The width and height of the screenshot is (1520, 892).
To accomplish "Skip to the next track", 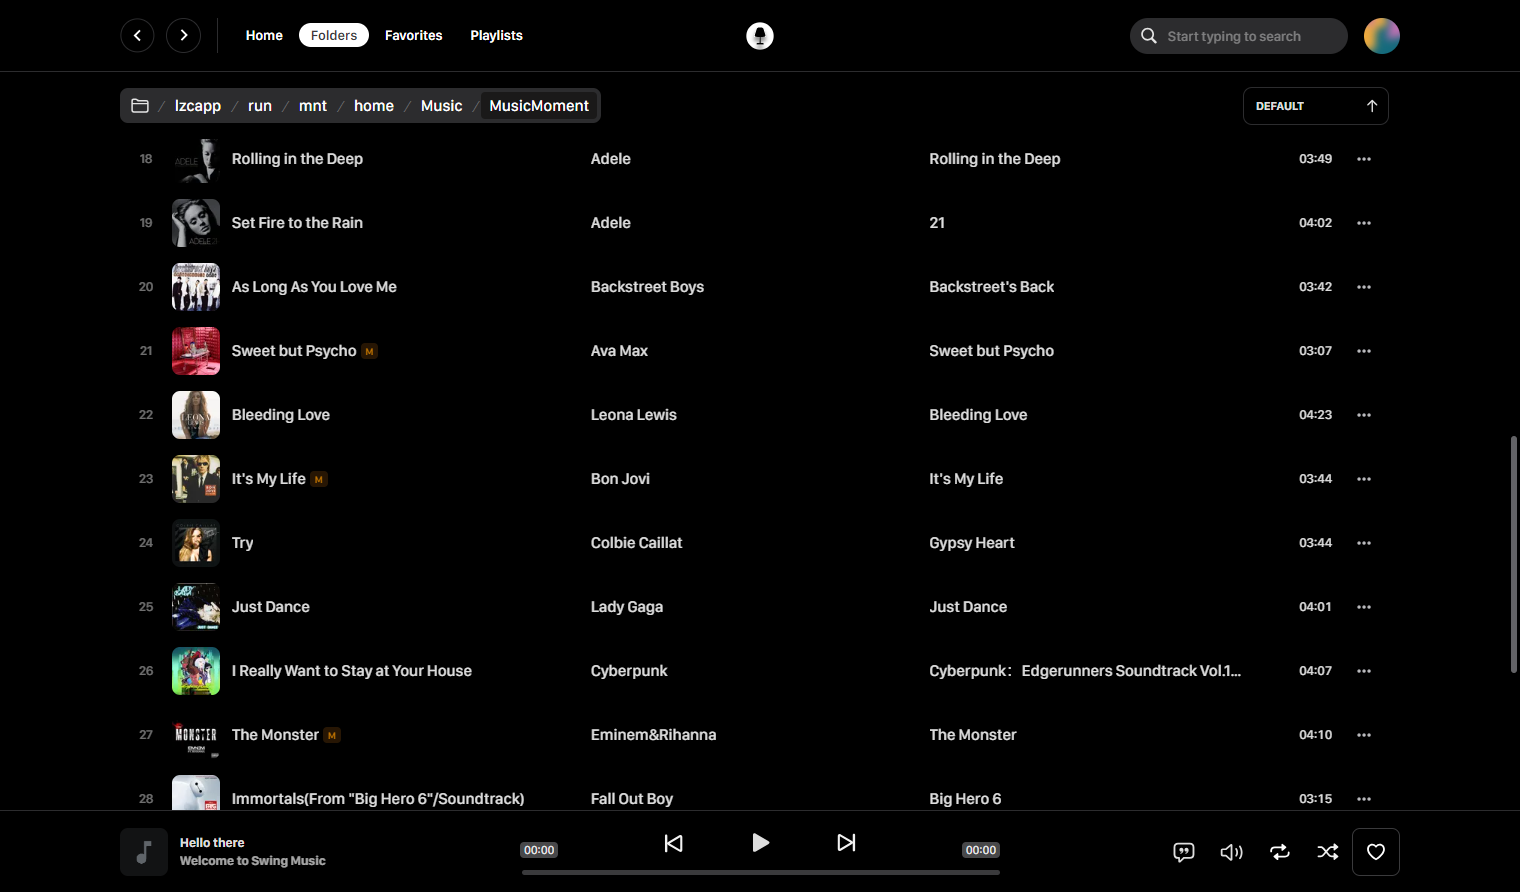I will (846, 843).
